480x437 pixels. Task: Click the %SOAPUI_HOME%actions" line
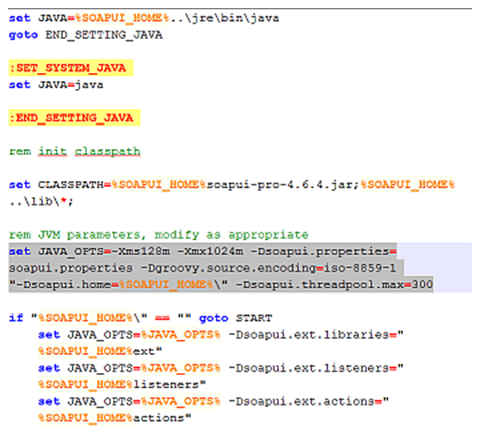pos(115,418)
